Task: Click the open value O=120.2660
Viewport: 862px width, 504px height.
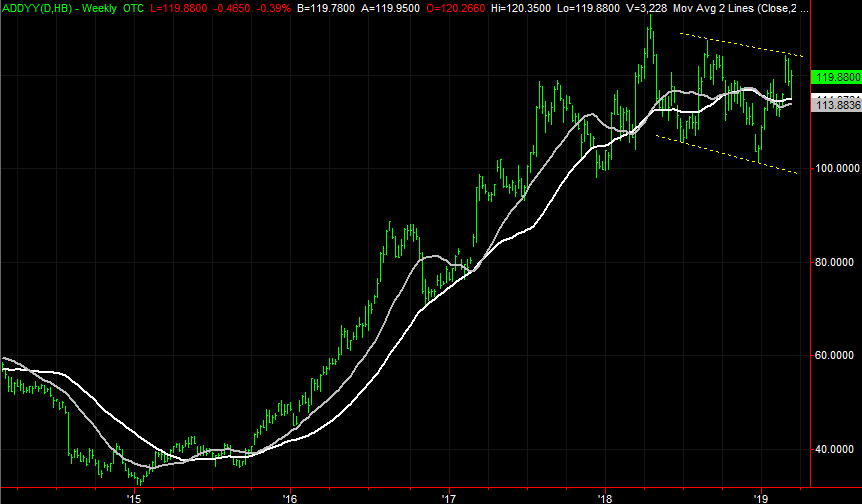Action: coord(456,8)
